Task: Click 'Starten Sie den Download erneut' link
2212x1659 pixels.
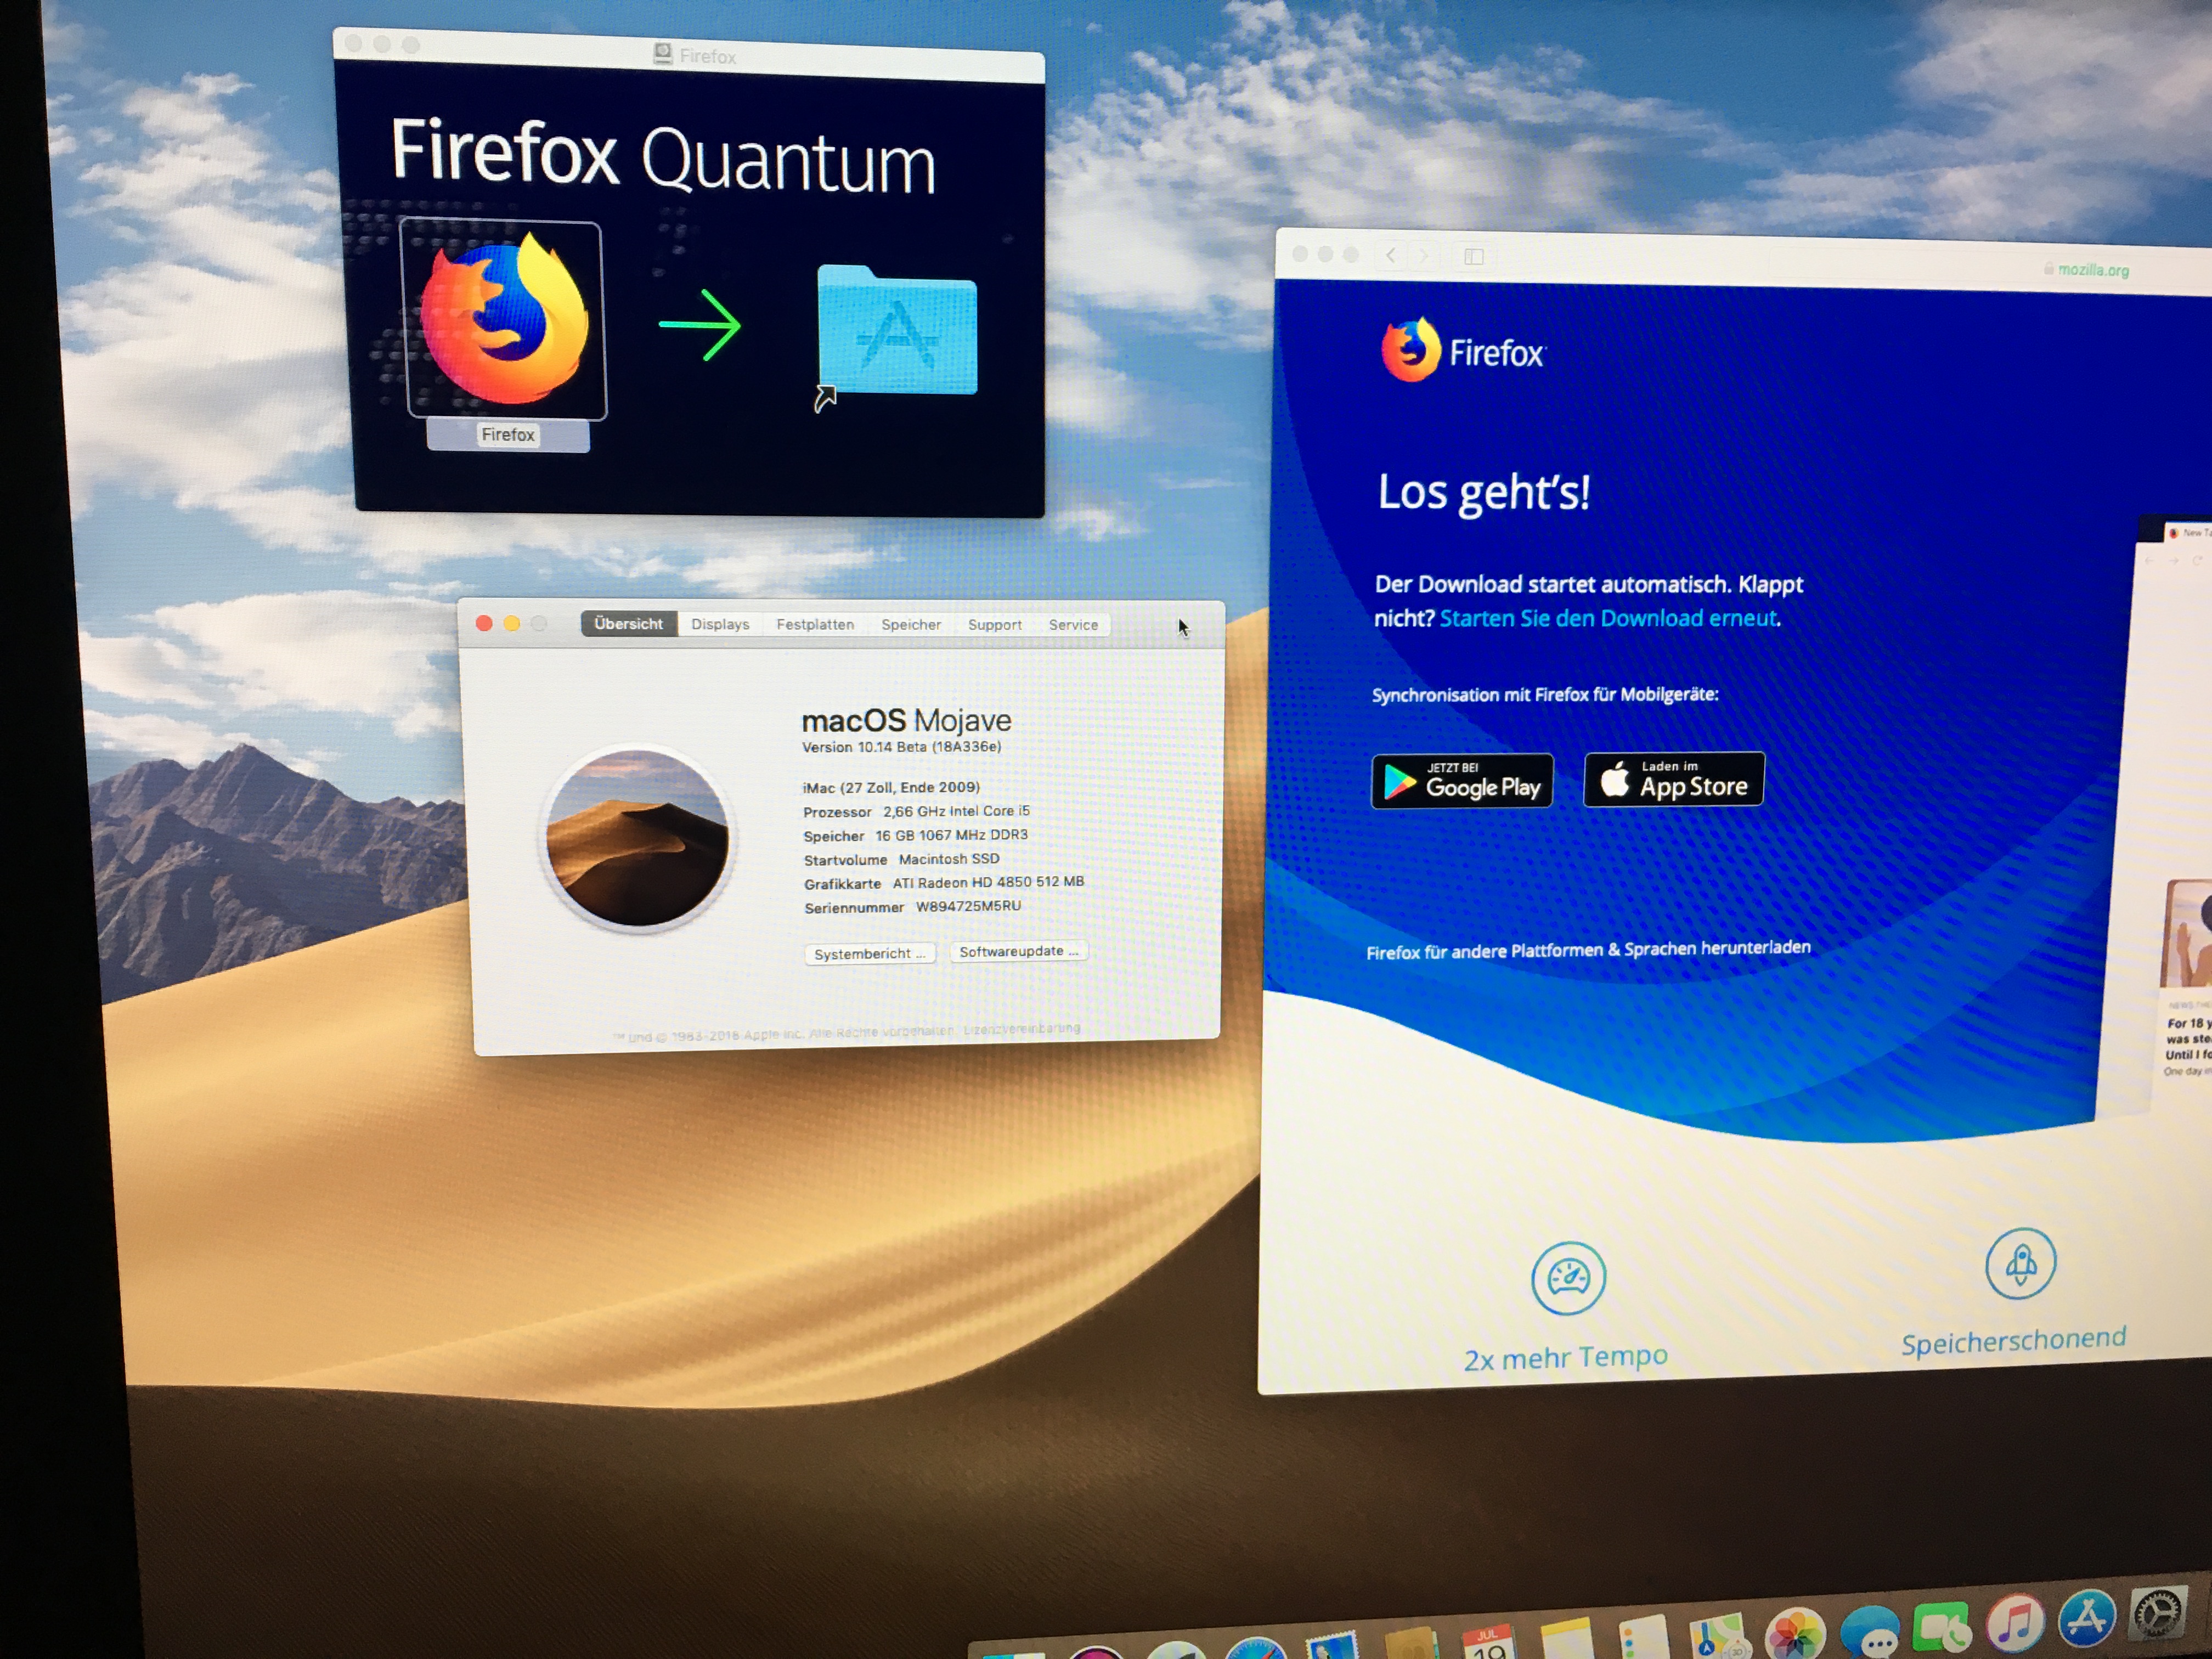Action: [x=1608, y=618]
